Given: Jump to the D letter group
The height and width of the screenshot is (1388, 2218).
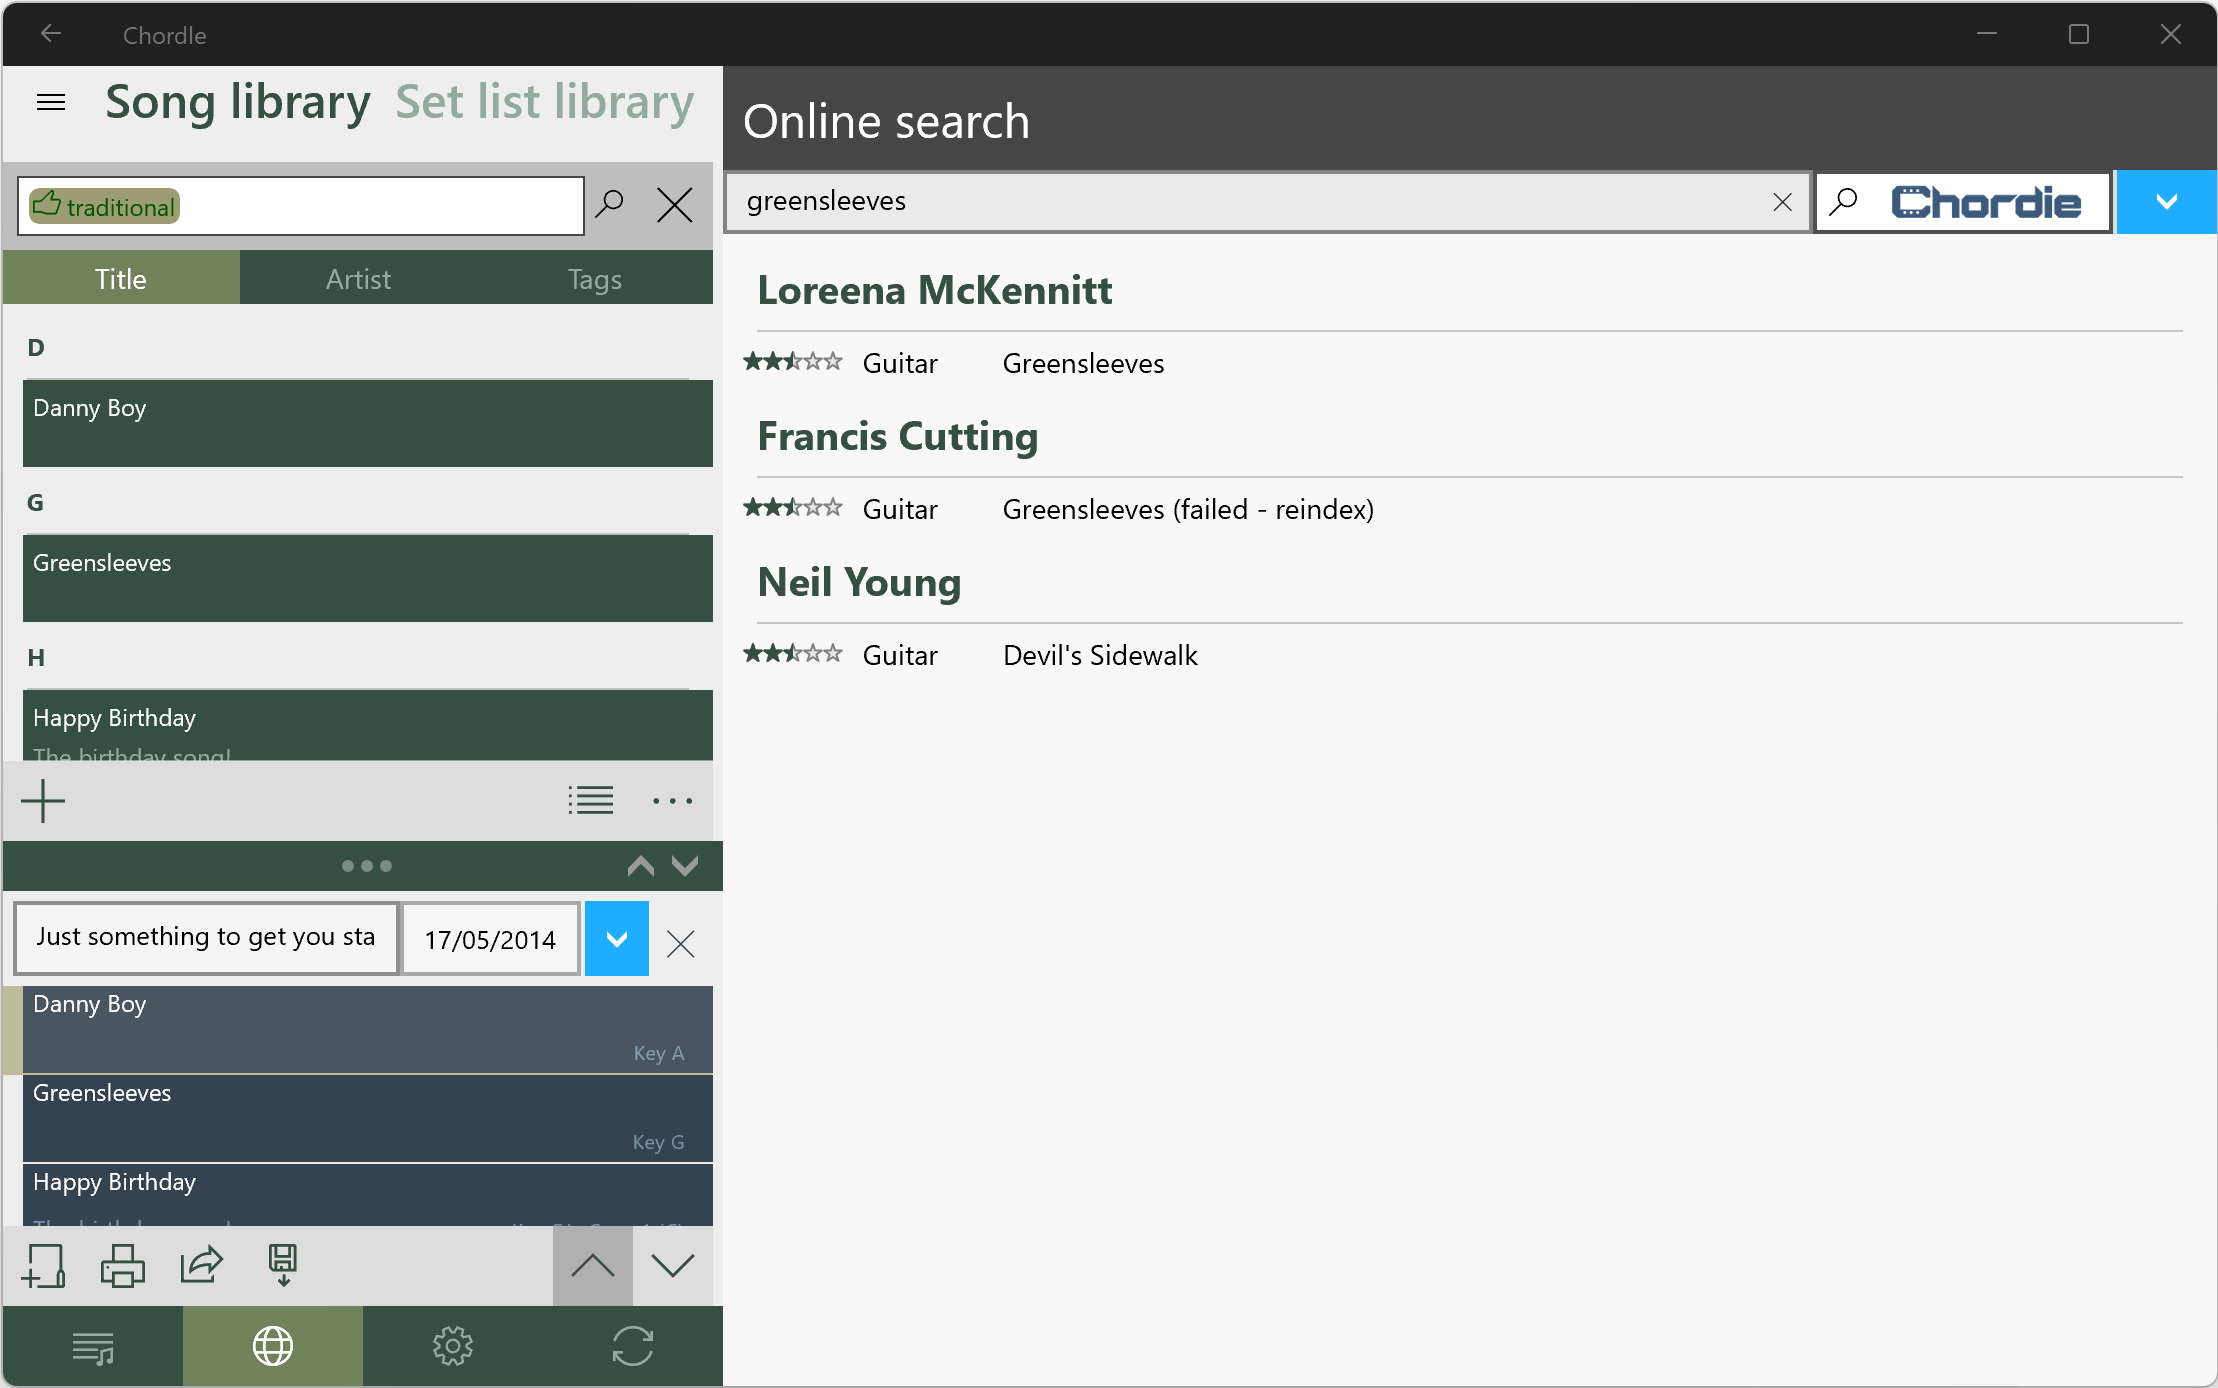Looking at the screenshot, I should (36, 348).
